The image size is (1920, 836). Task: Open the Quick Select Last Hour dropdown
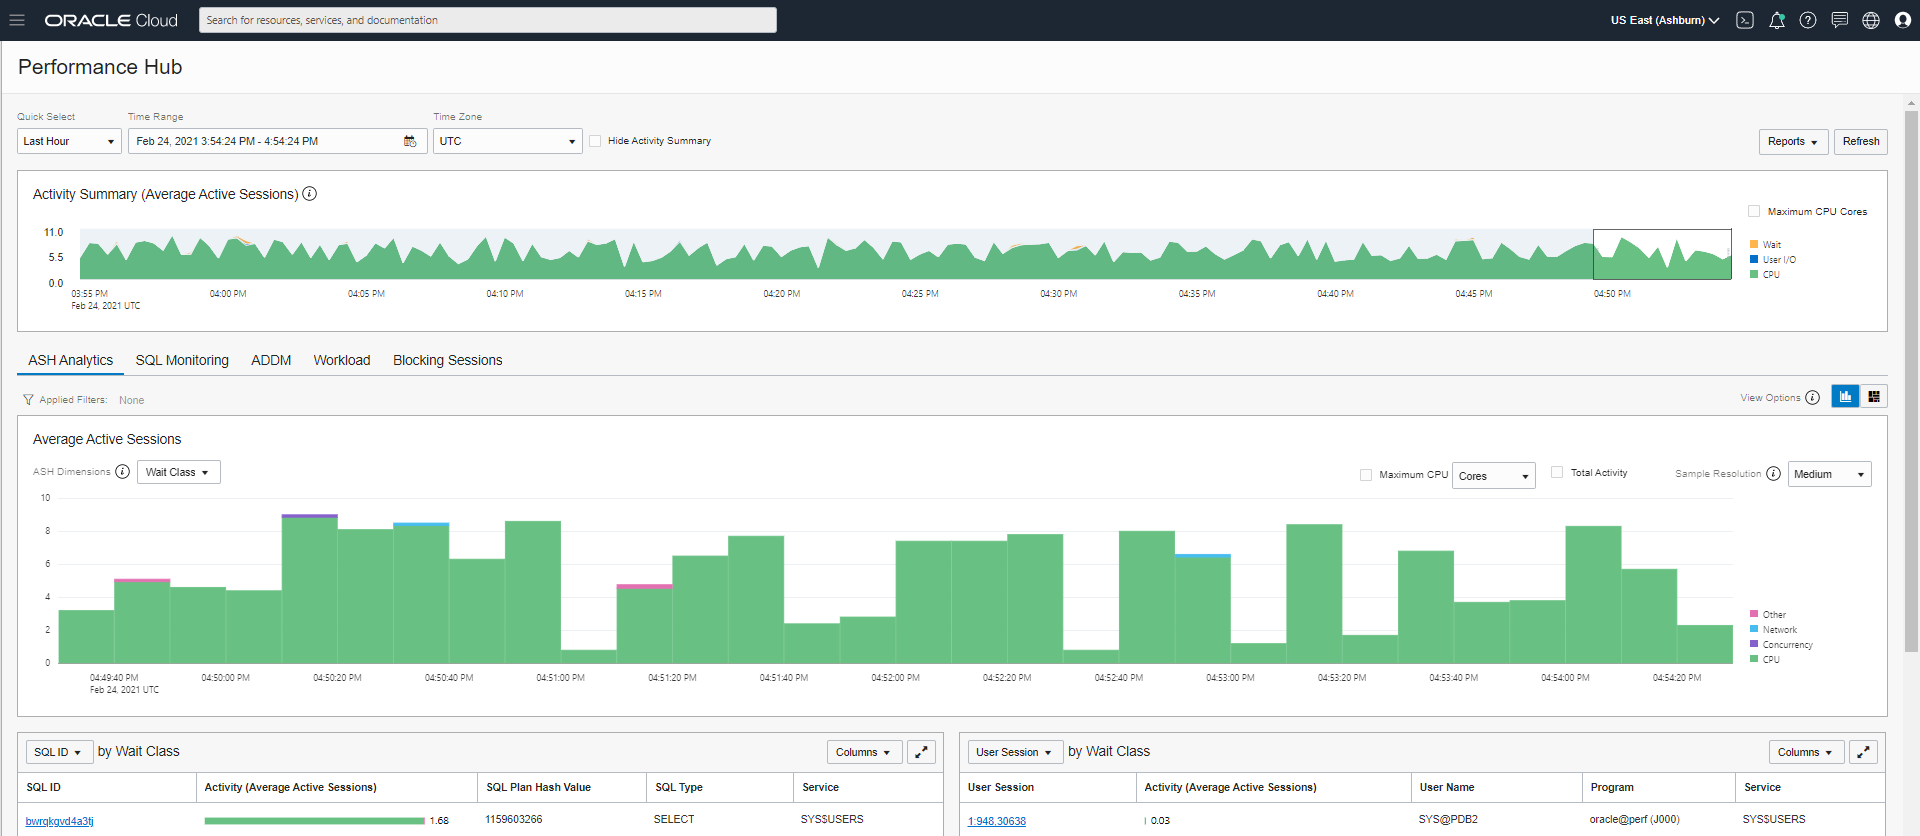69,141
